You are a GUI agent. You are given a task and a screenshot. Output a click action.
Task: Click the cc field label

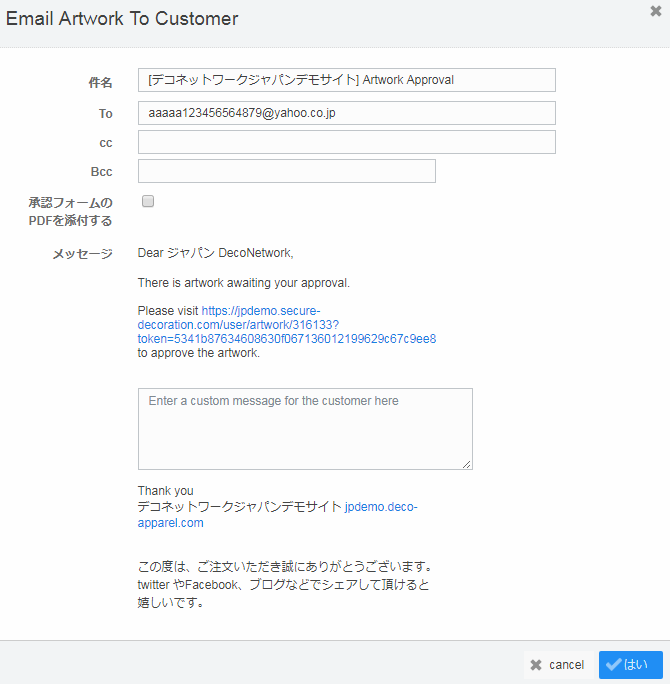[x=106, y=143]
